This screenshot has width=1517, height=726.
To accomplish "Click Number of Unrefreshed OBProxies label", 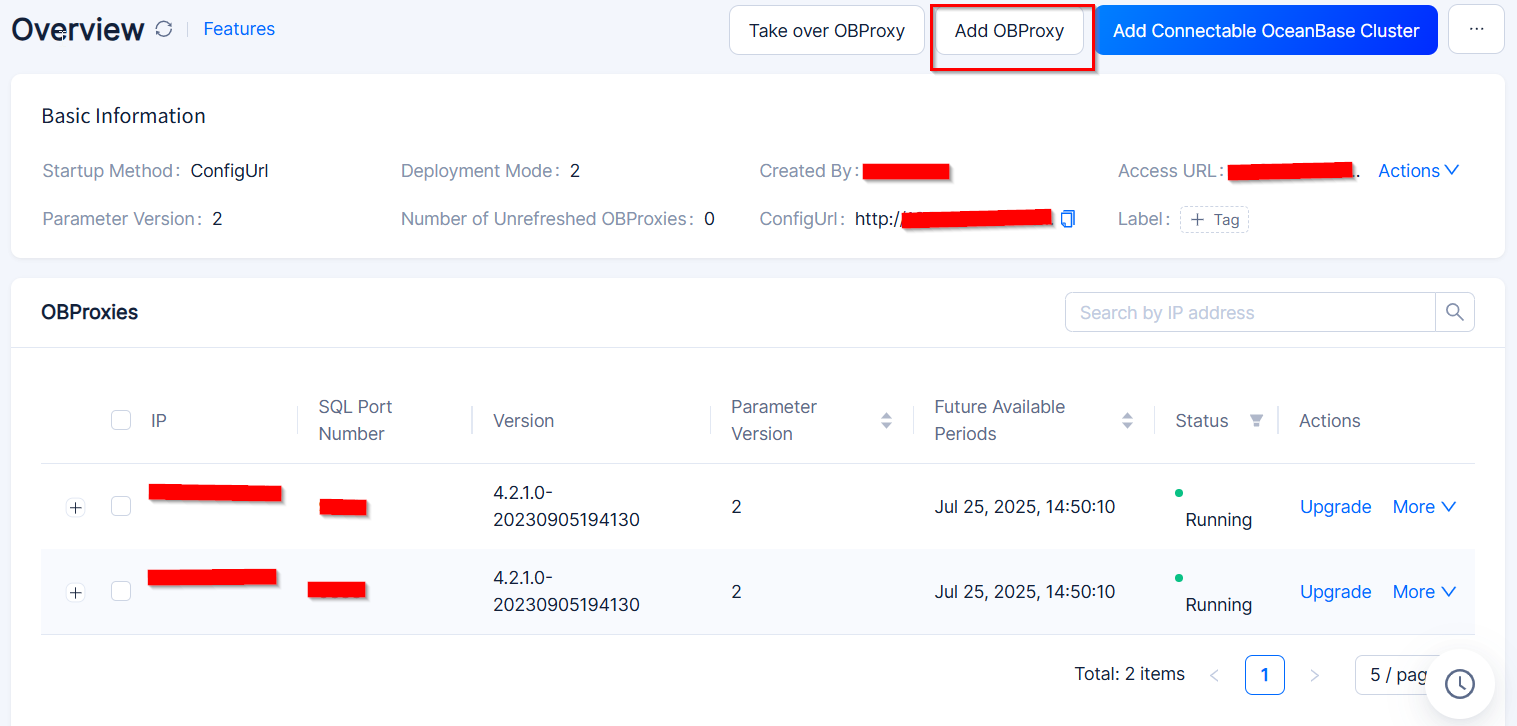I will pos(547,219).
